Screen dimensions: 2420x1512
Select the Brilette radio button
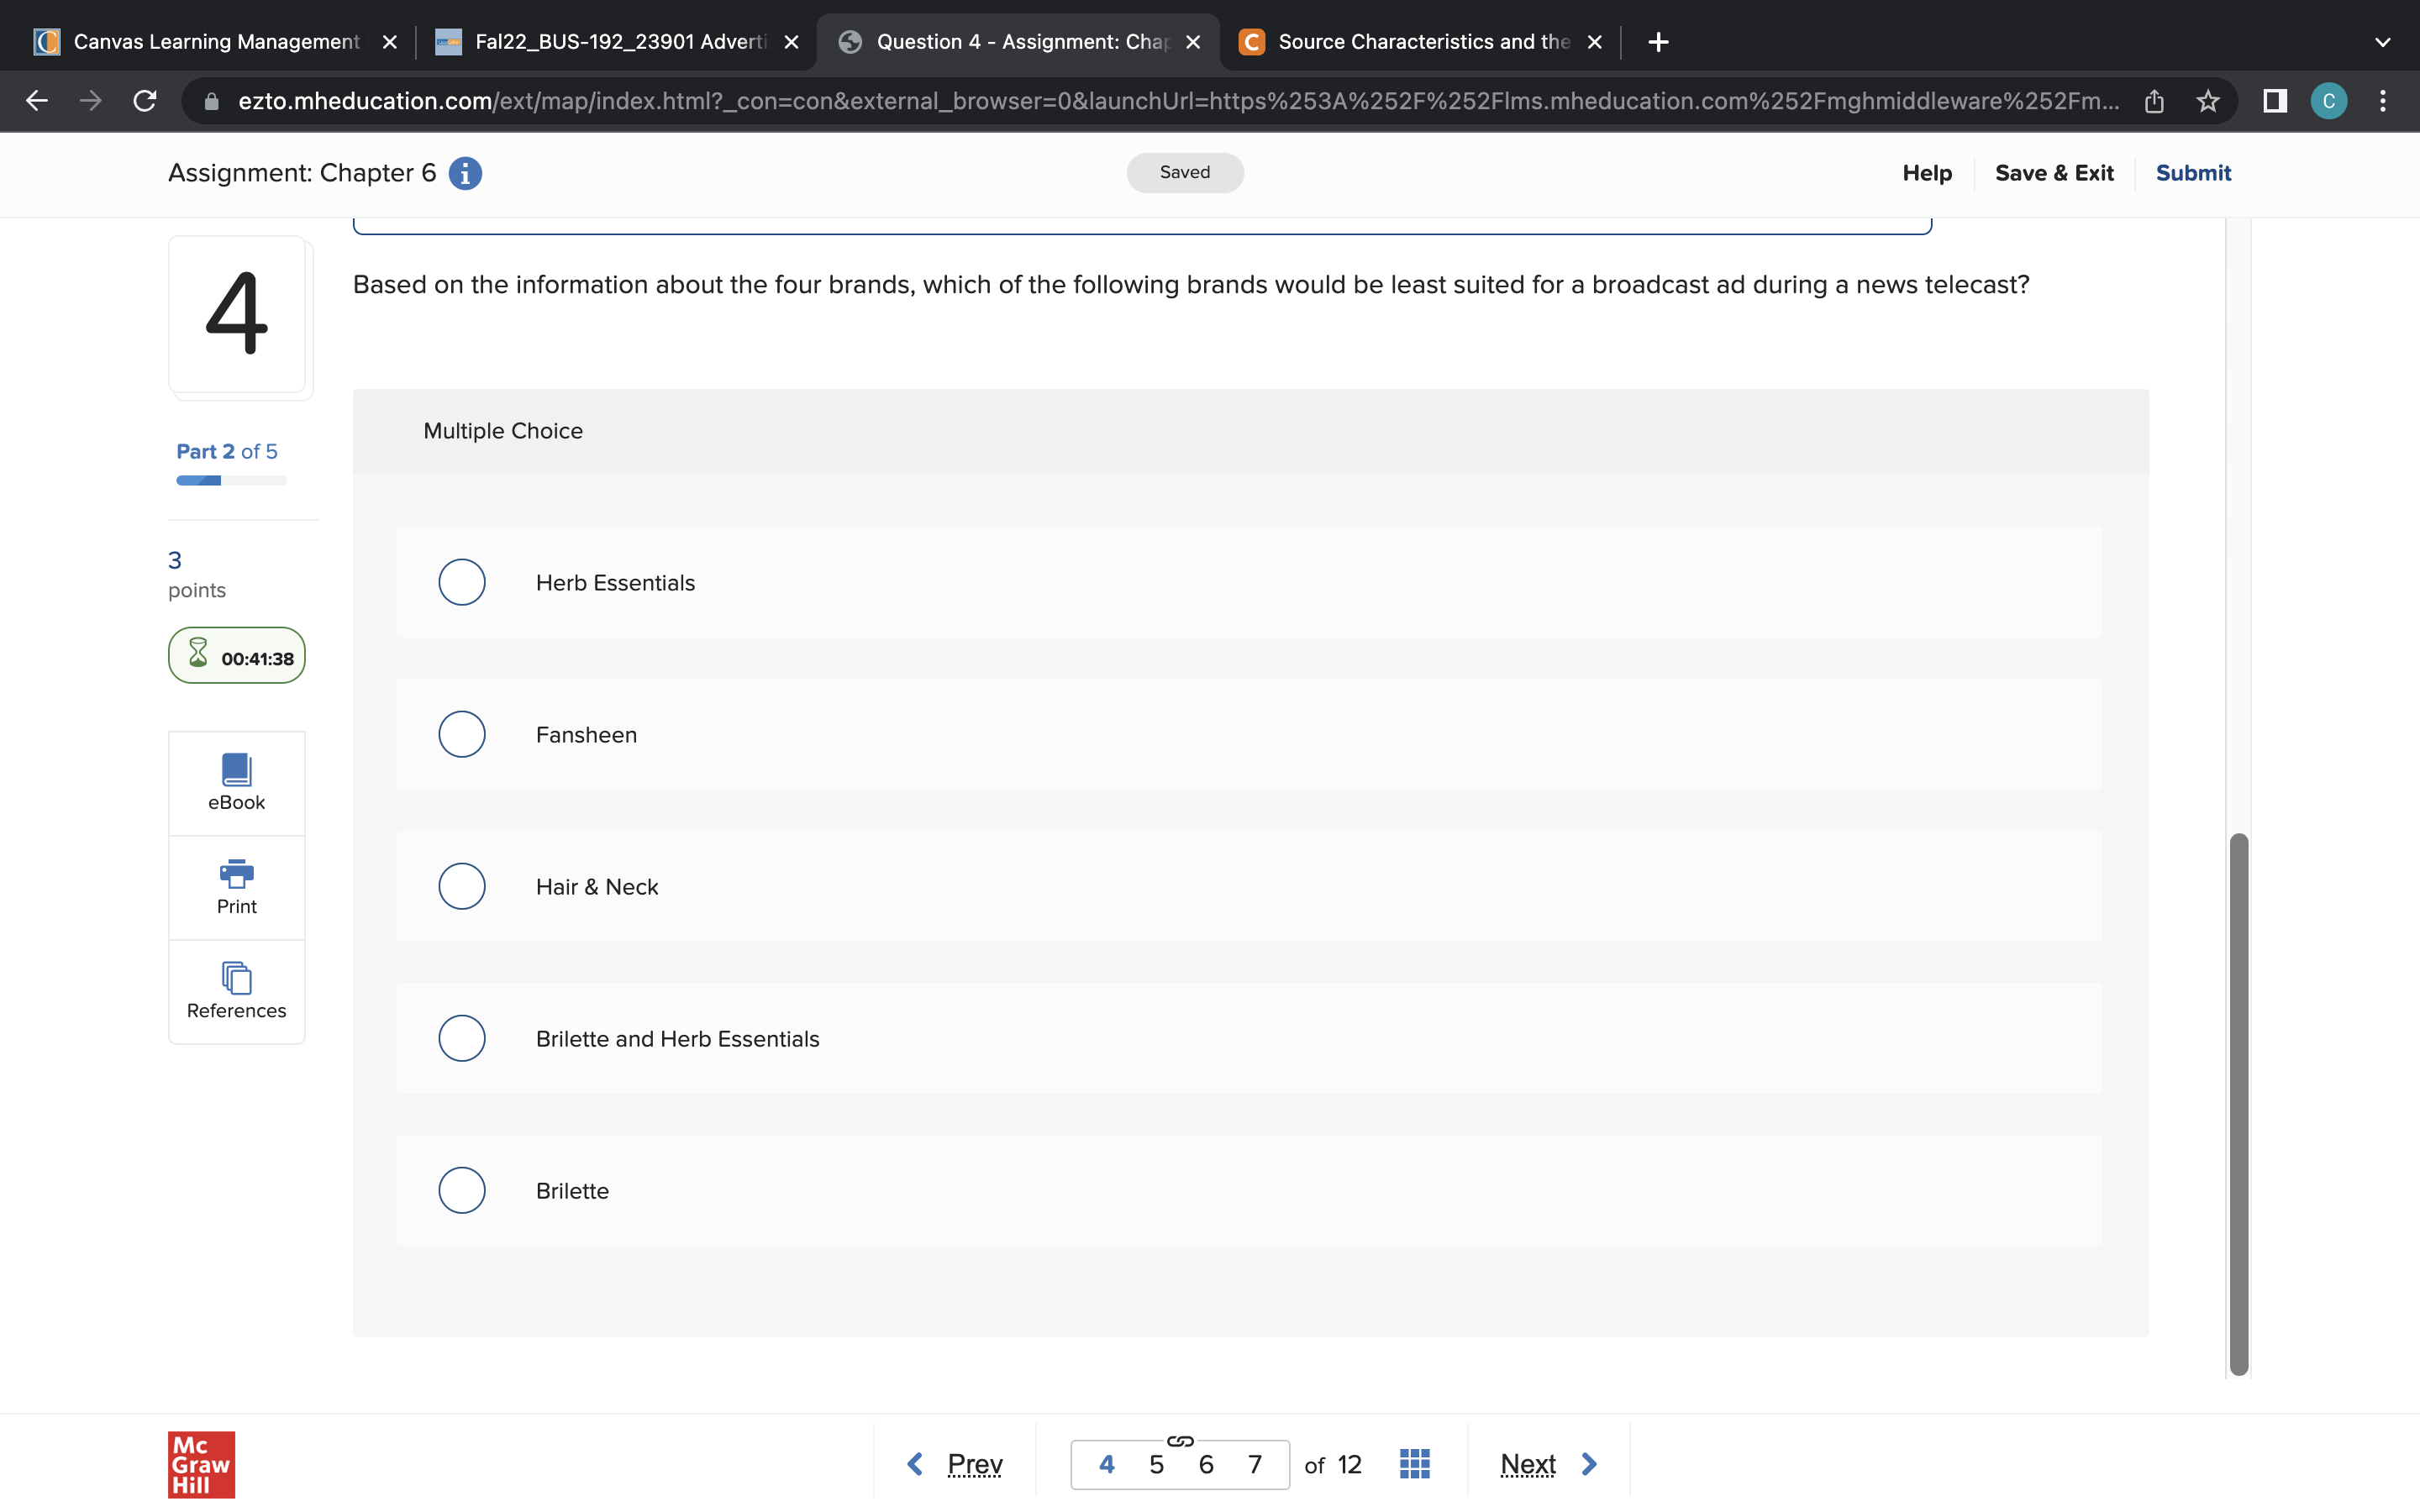coord(462,1190)
